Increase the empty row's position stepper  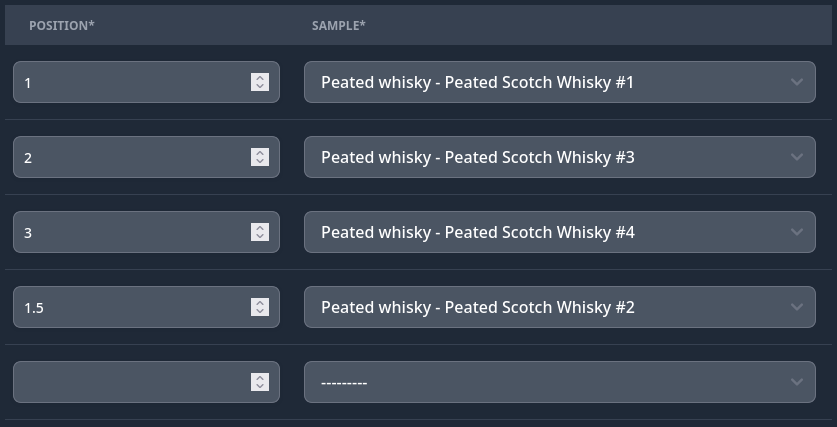(260, 377)
